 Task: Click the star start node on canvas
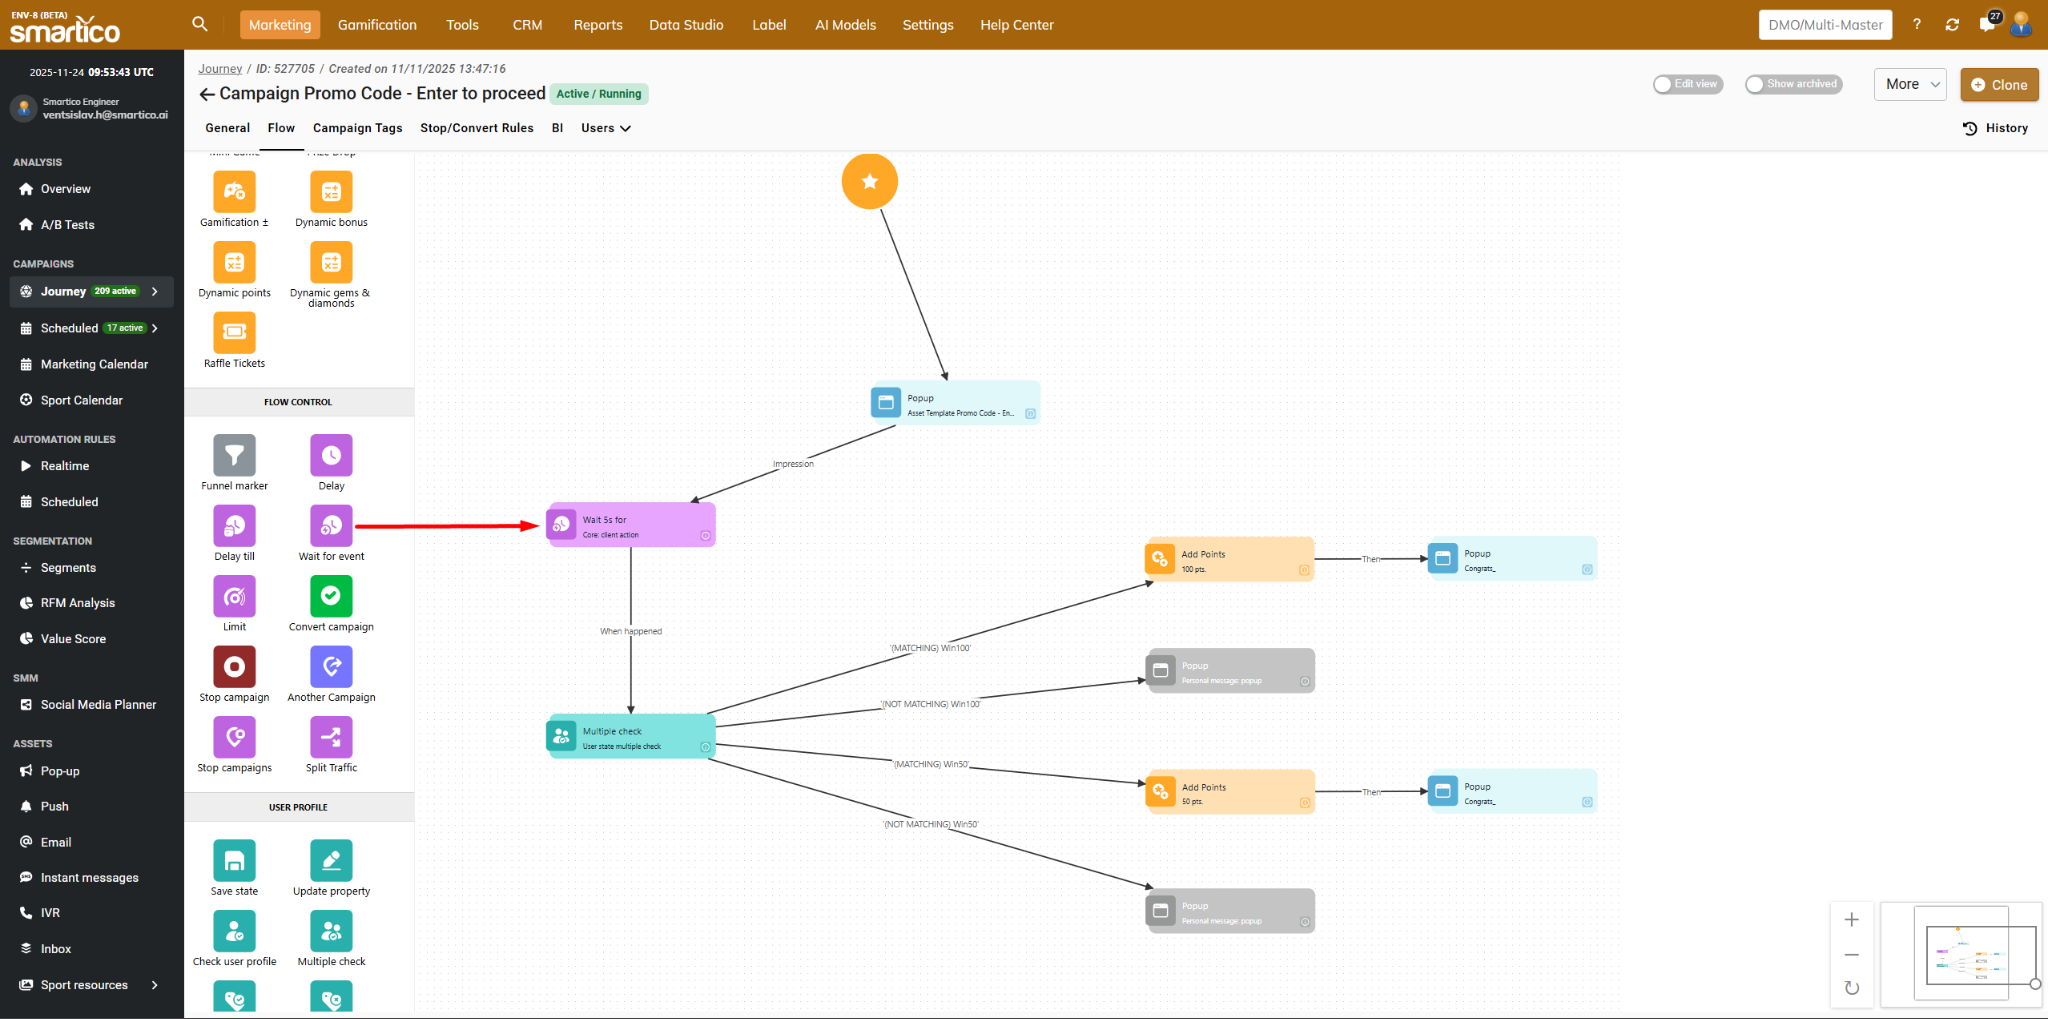(869, 182)
